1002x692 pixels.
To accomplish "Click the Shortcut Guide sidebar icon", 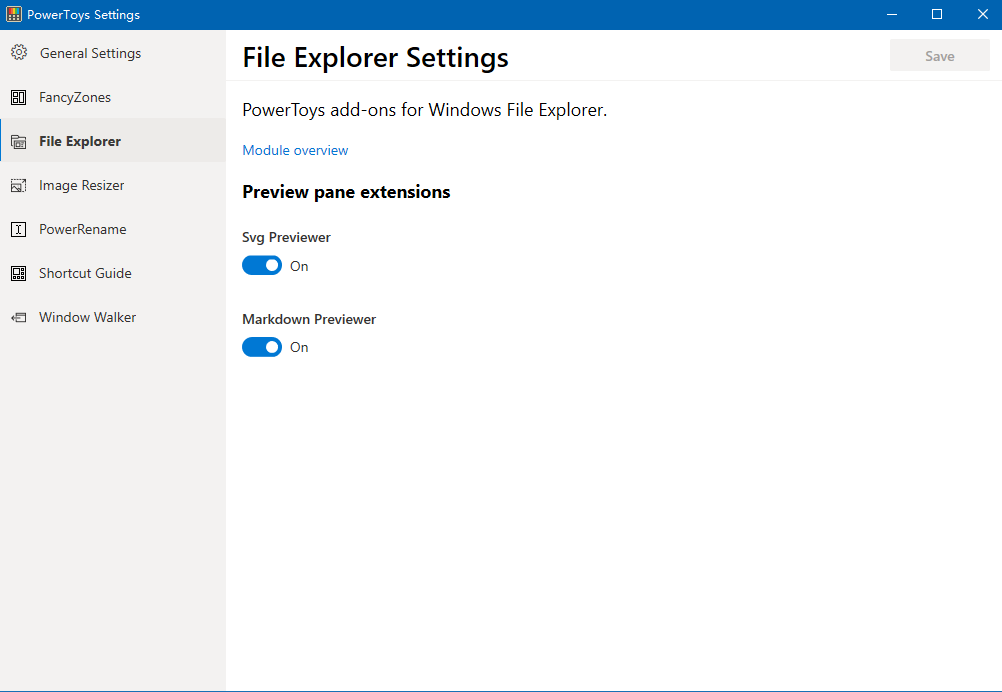I will pyautogui.click(x=19, y=273).
